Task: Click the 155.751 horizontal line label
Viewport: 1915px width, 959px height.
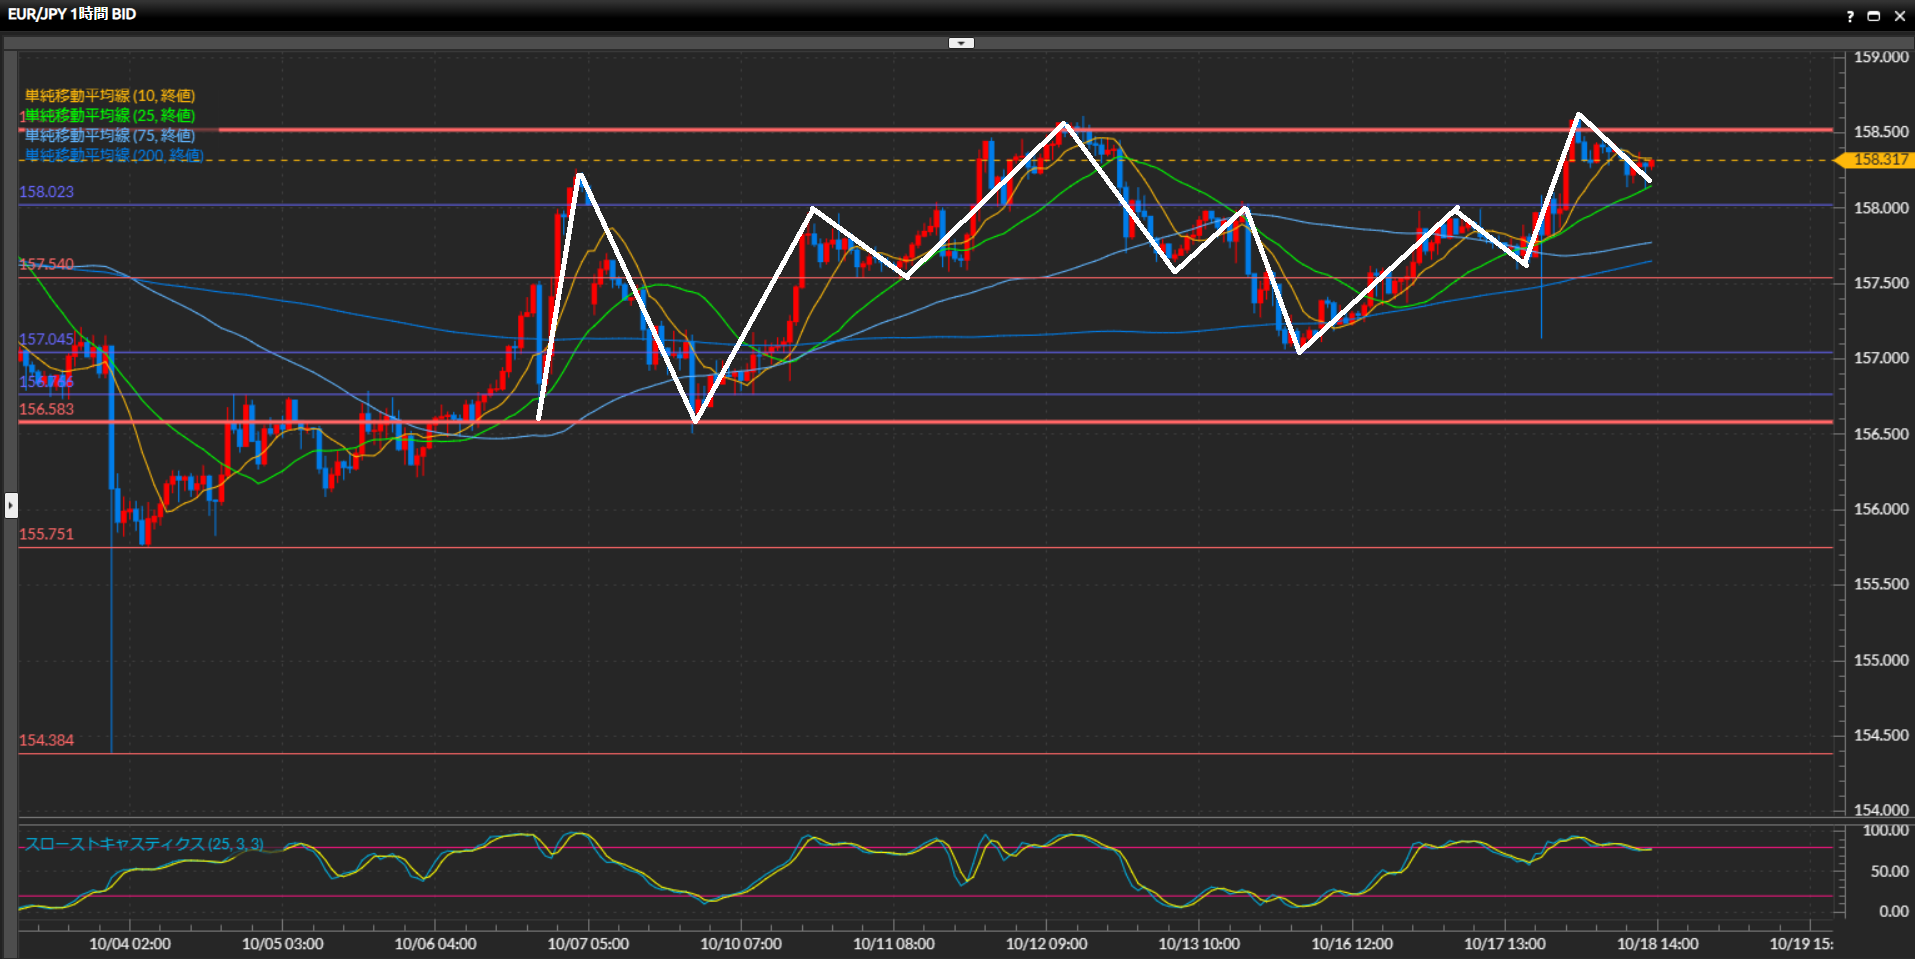Action: point(47,534)
